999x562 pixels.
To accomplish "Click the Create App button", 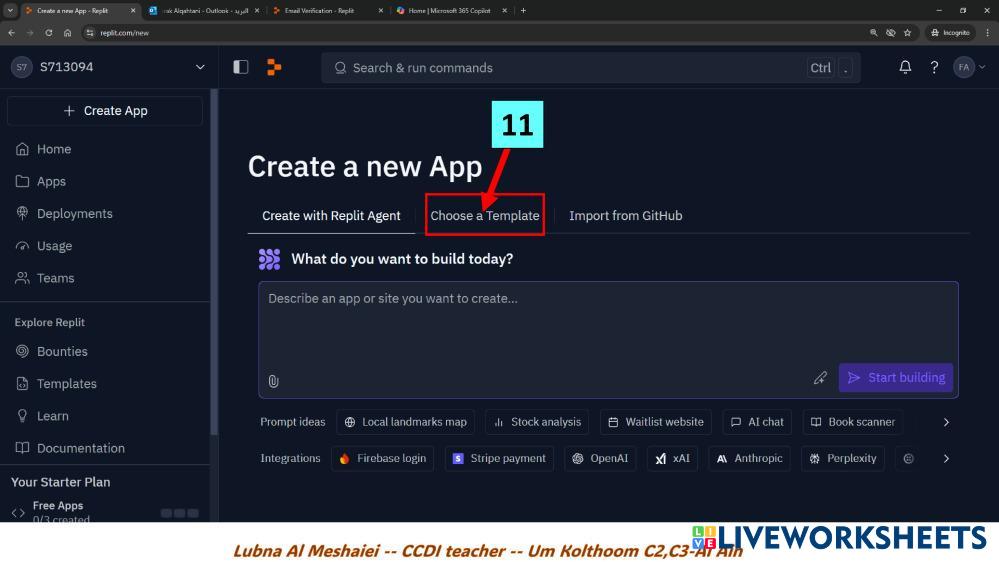I will coord(105,111).
